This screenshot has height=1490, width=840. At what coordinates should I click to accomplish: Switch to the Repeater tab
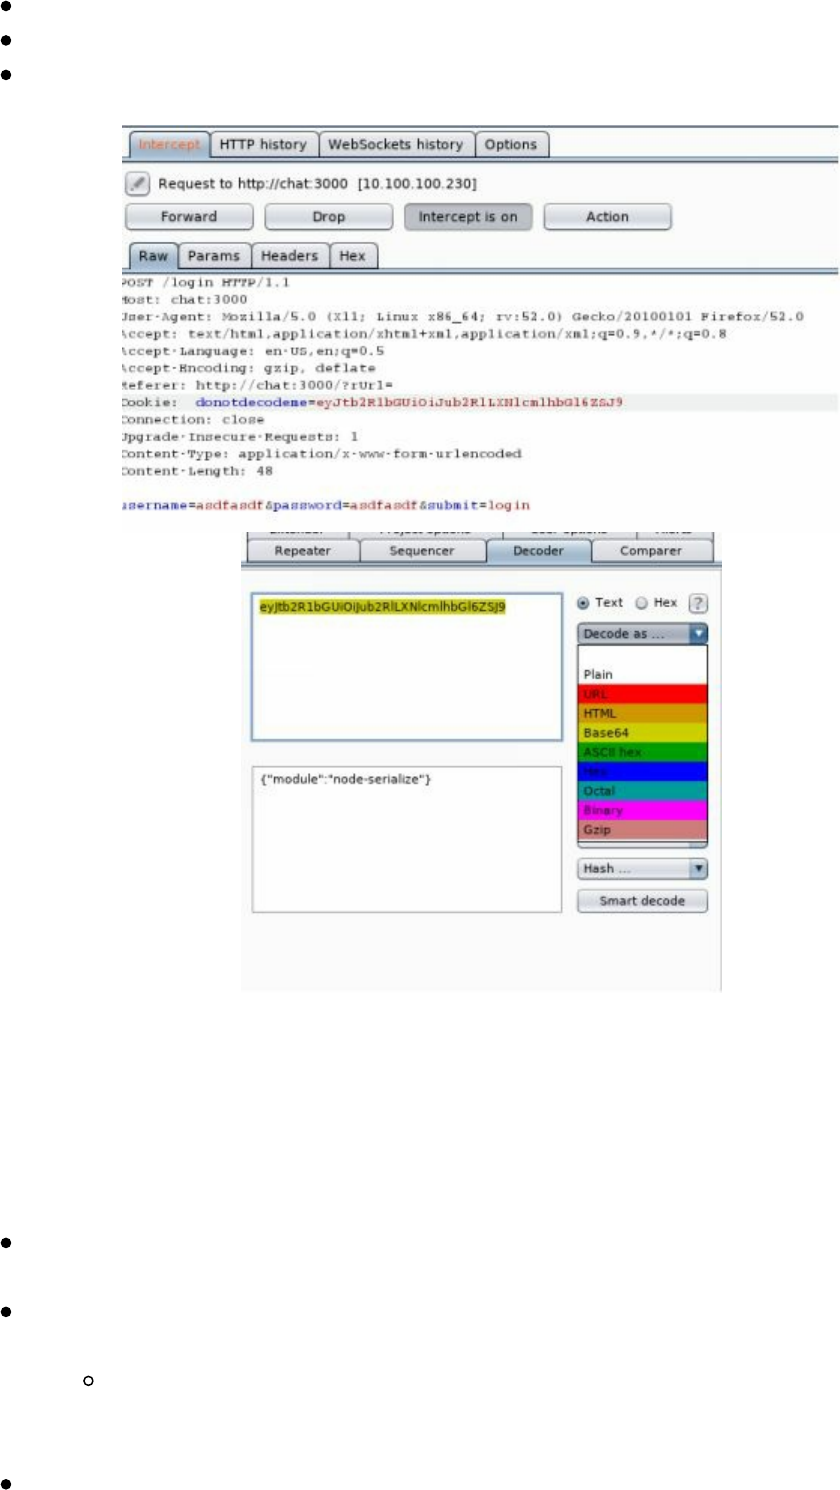coord(303,551)
